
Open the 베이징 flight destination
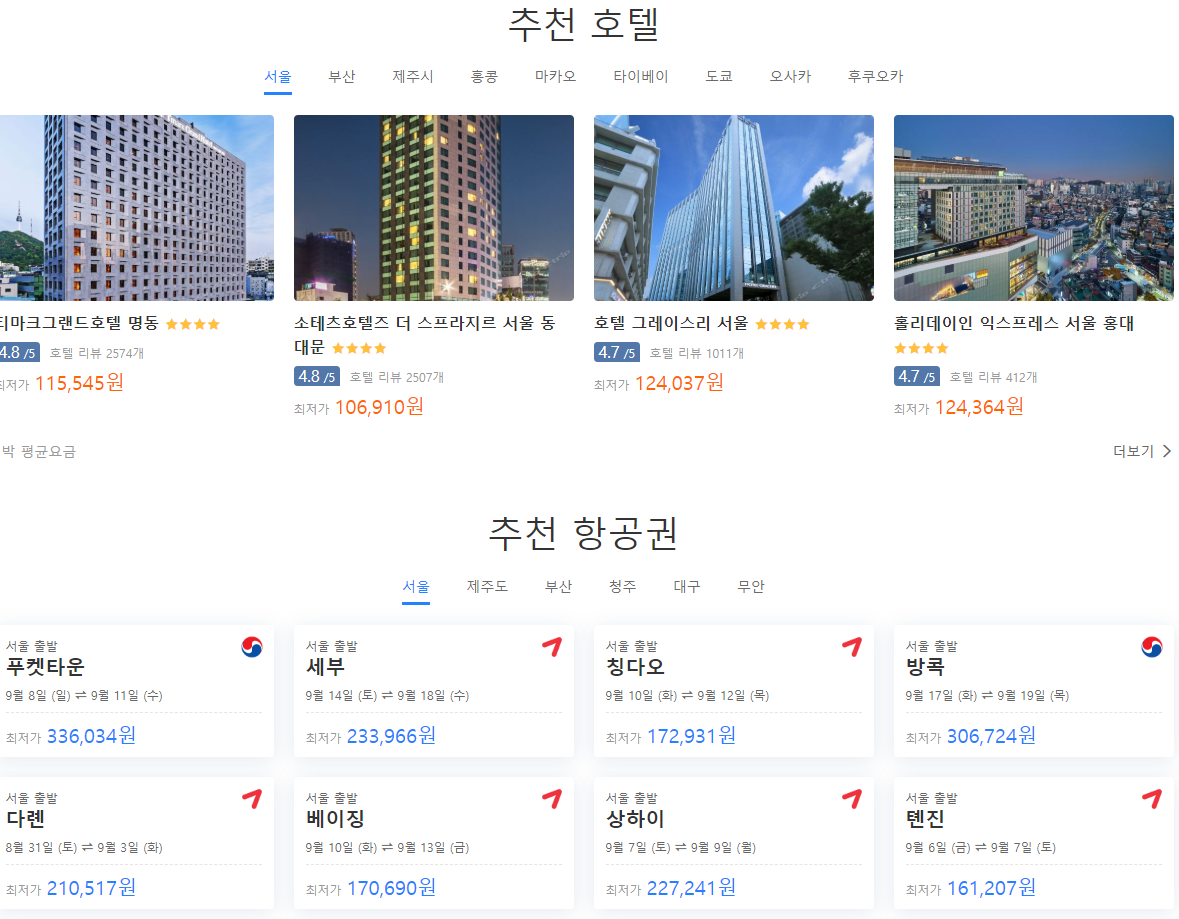point(335,819)
